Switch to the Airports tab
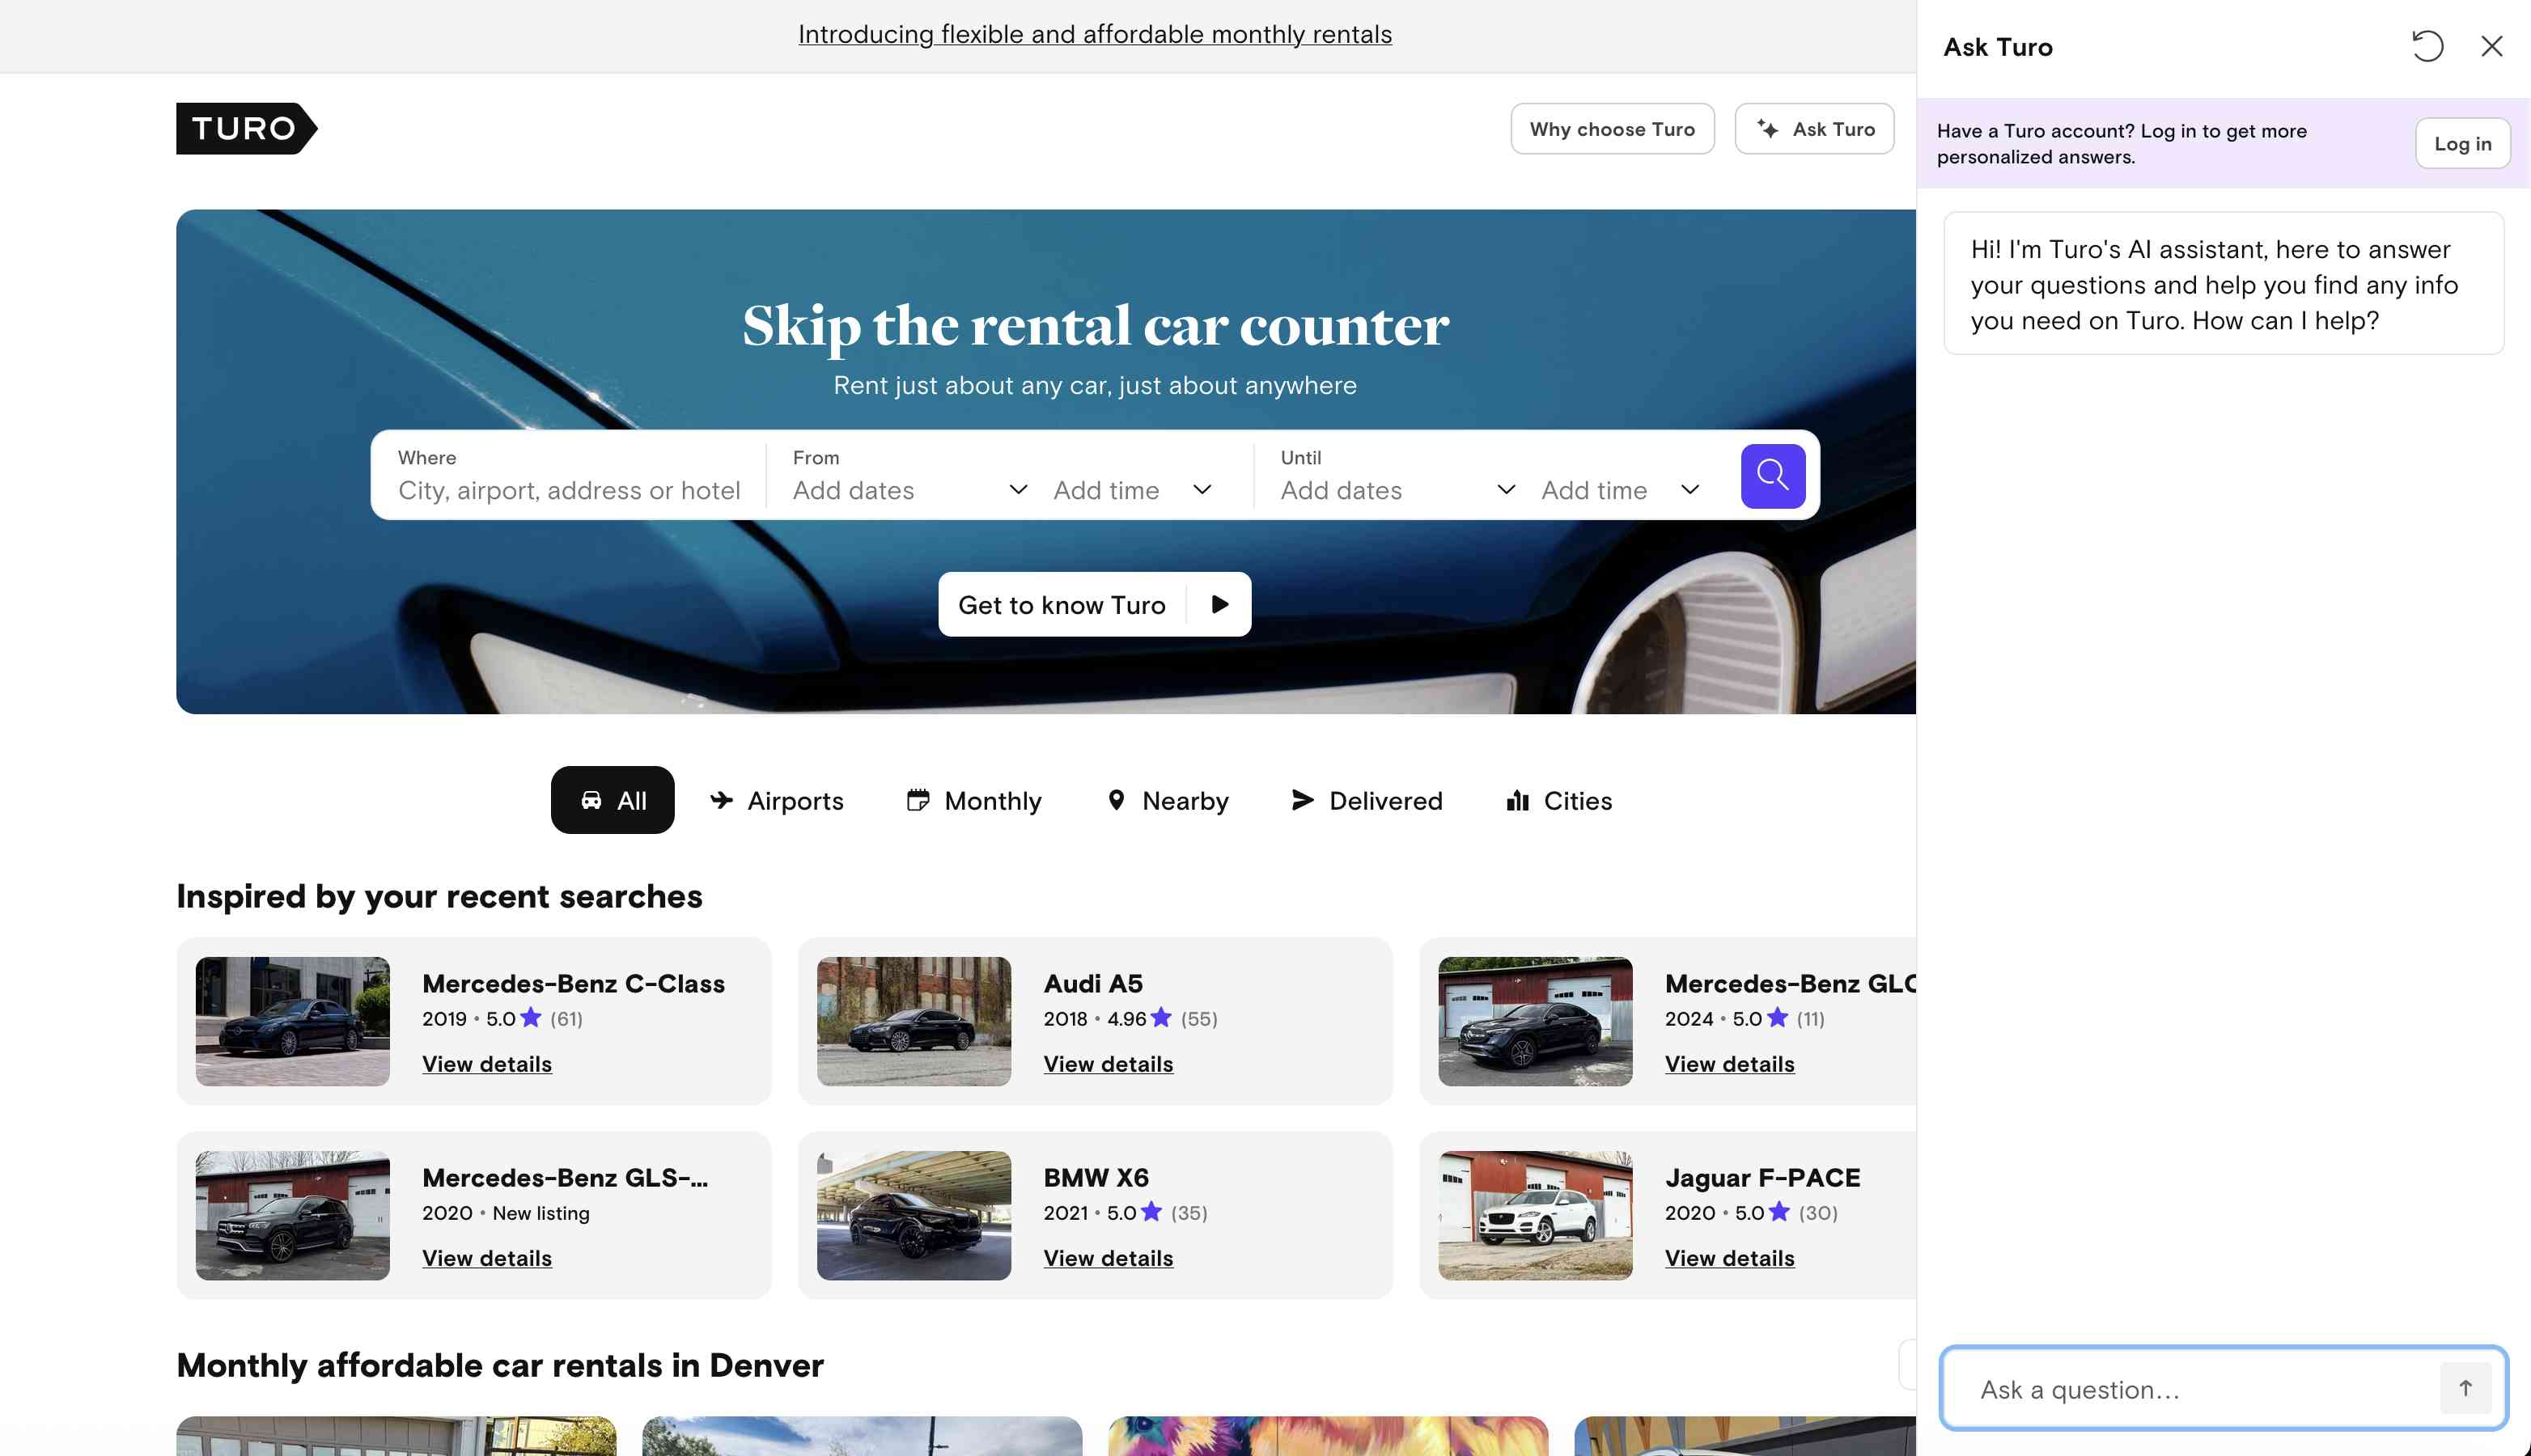 [776, 800]
